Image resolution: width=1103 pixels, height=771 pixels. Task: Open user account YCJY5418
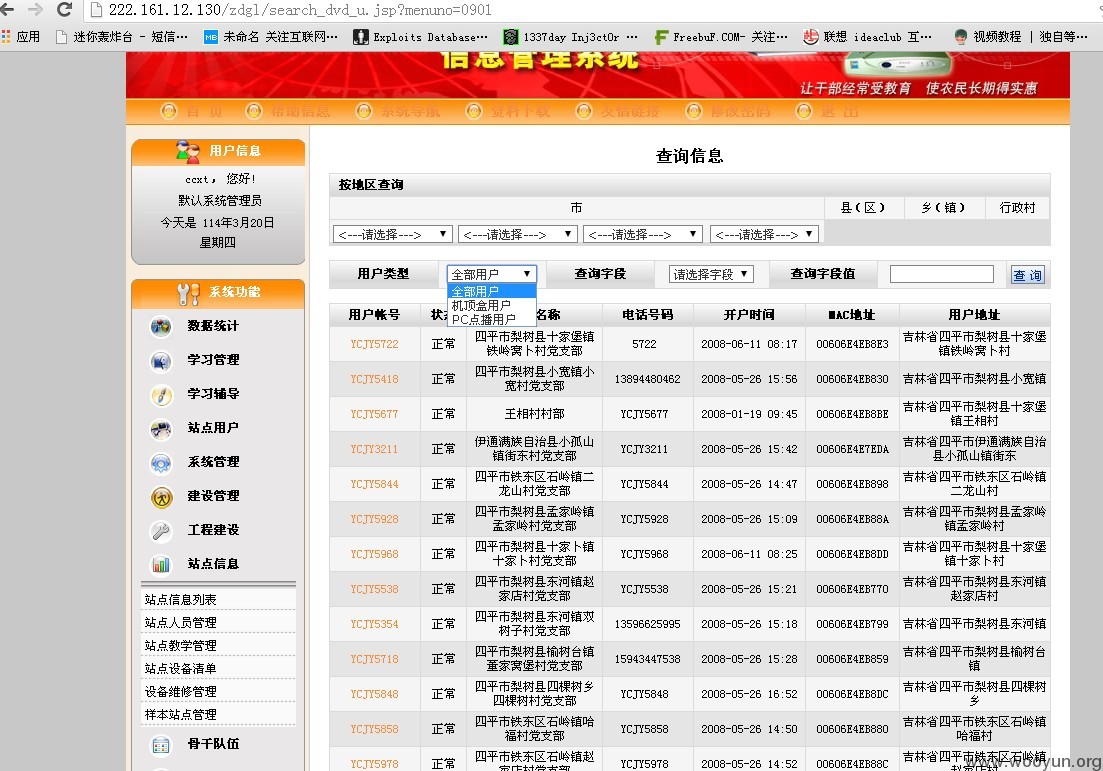point(374,379)
